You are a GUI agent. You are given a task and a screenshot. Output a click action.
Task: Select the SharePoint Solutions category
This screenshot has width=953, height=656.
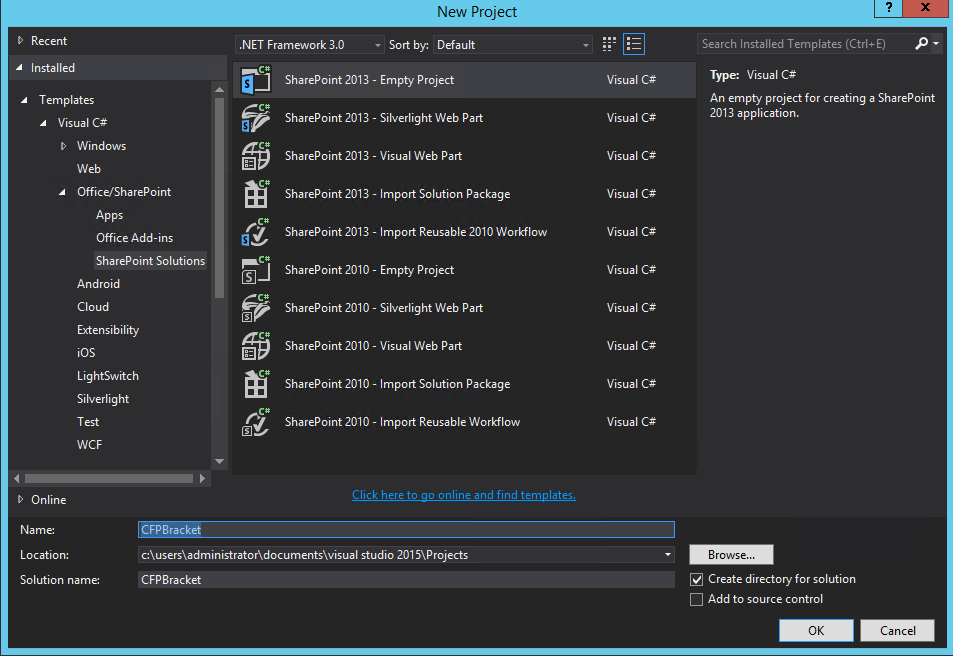point(150,261)
